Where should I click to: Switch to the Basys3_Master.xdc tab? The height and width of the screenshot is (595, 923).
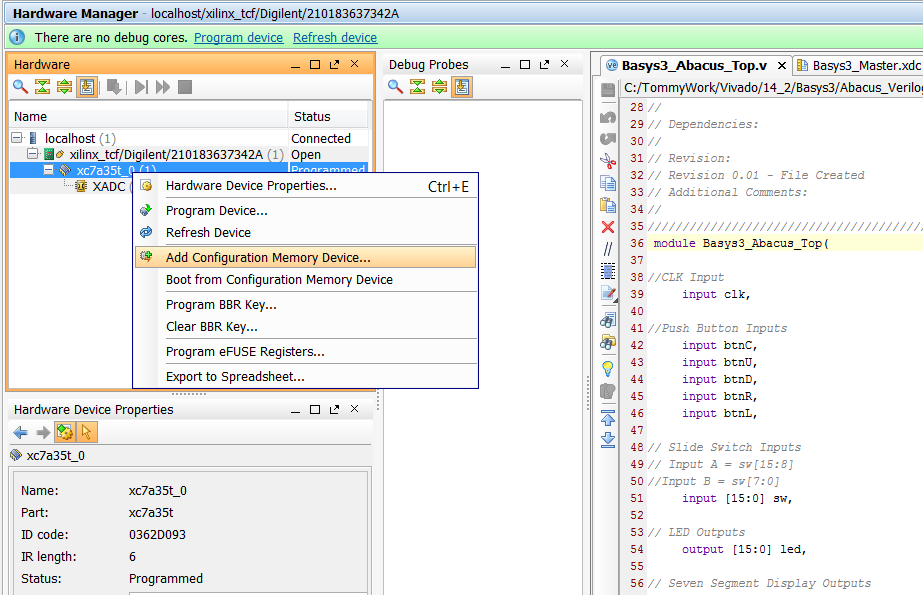click(x=859, y=65)
